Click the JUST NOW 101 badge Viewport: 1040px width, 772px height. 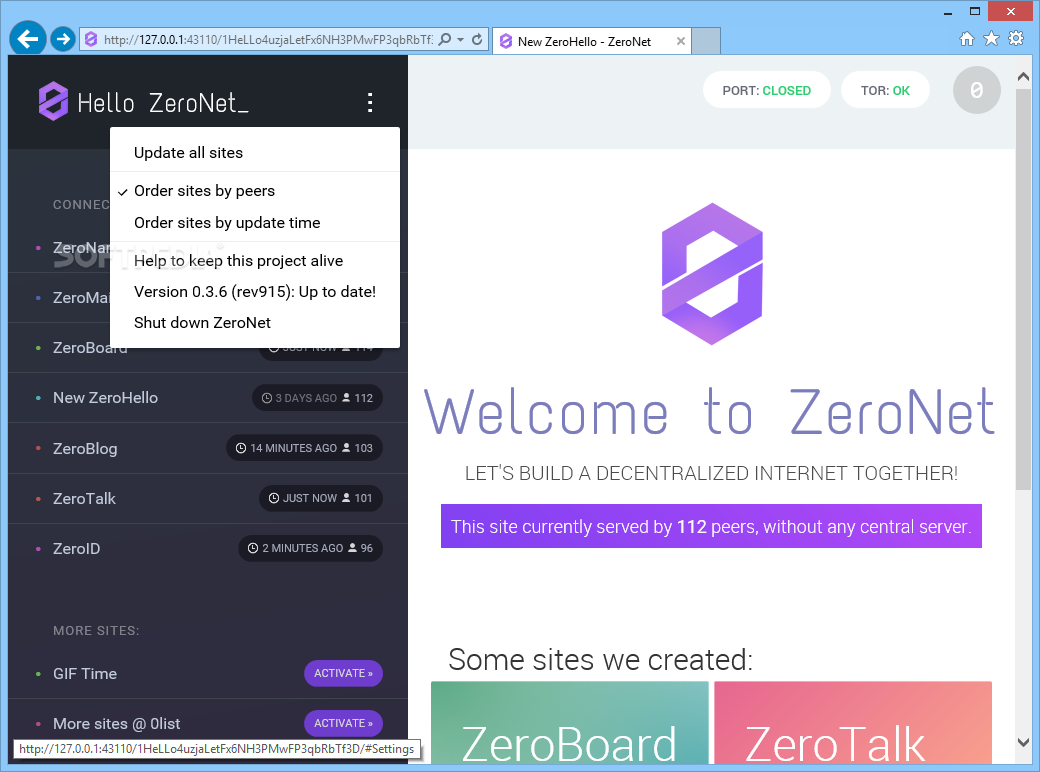[x=321, y=498]
